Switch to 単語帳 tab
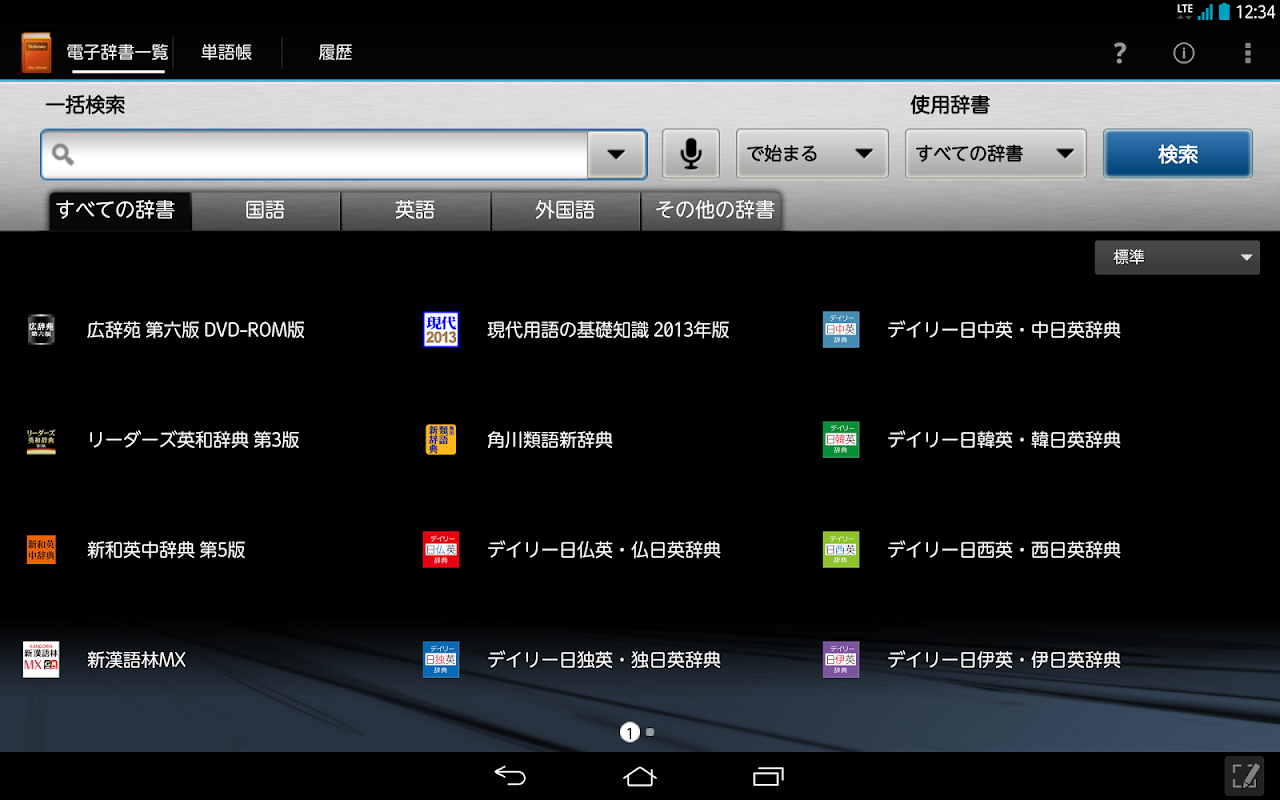Image resolution: width=1280 pixels, height=800 pixels. click(x=226, y=53)
